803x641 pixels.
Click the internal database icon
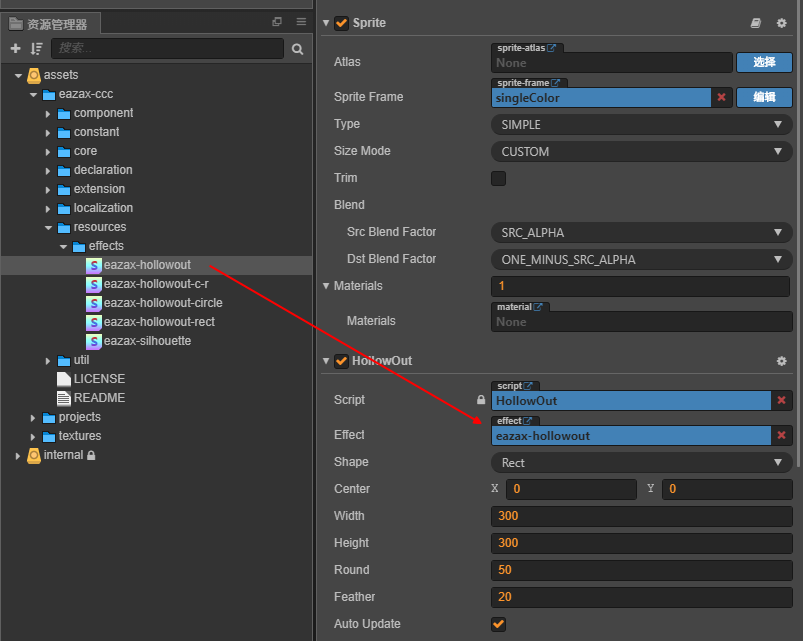pos(34,455)
